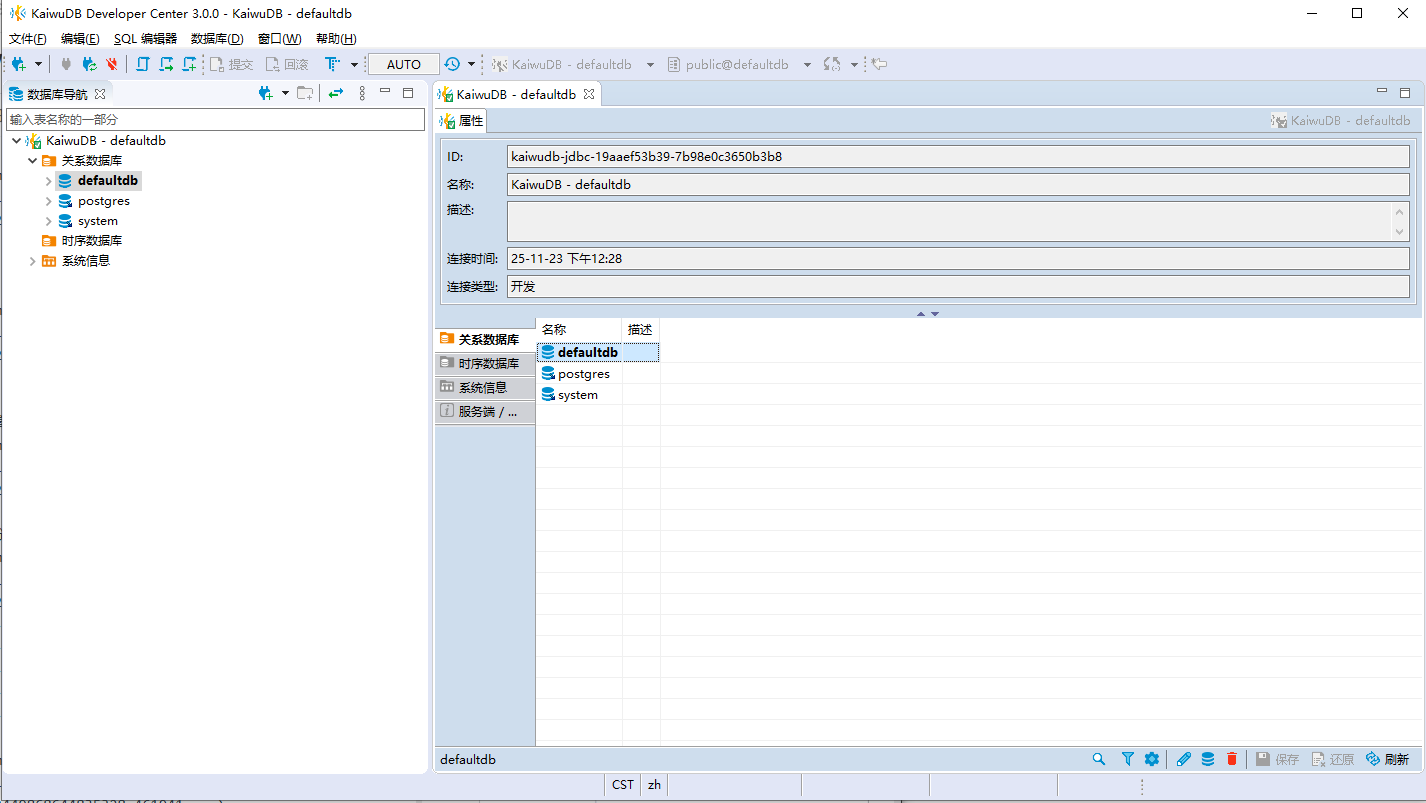
Task: Click the new connection plug icon in main toolbar
Action: point(19,64)
